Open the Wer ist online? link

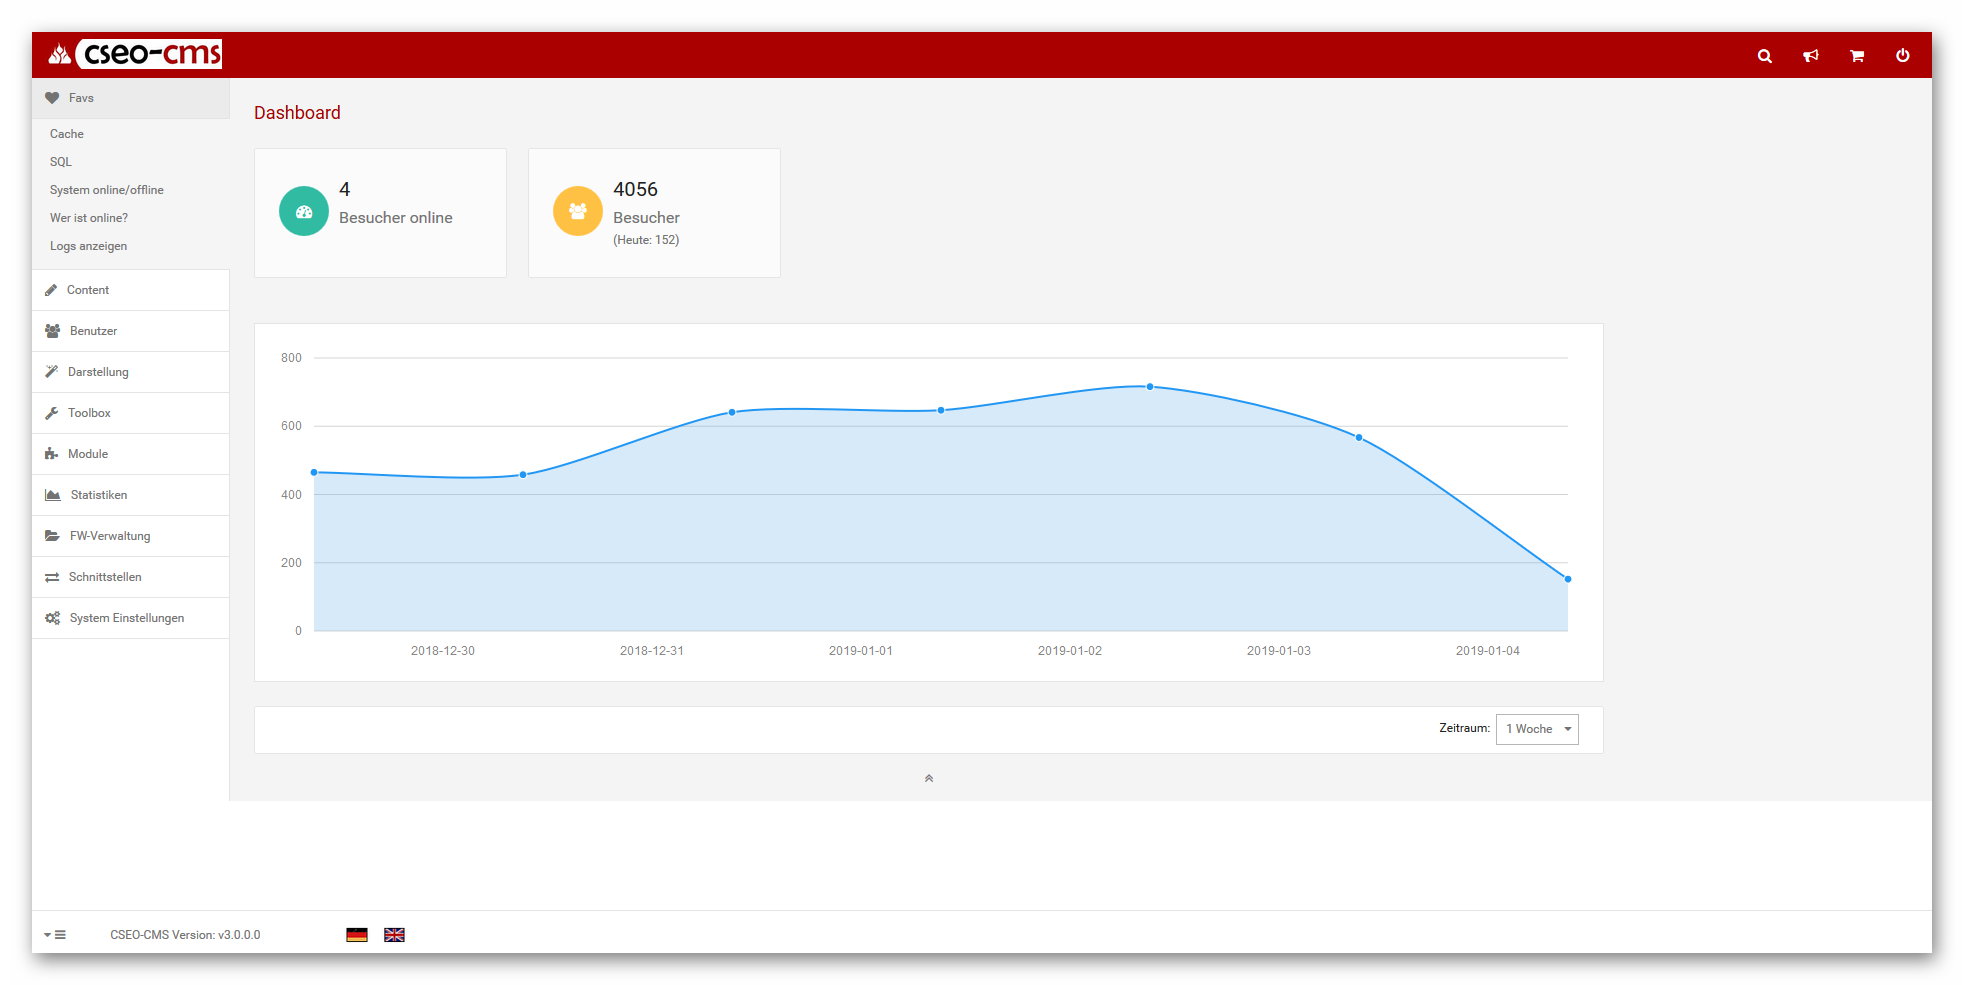[89, 218]
